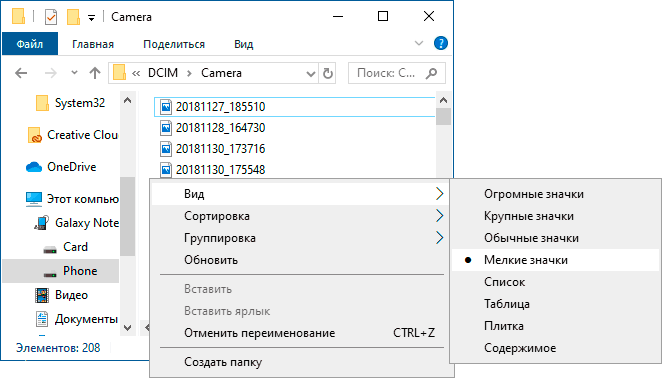Click the Galaxy Note device icon

tap(41, 223)
